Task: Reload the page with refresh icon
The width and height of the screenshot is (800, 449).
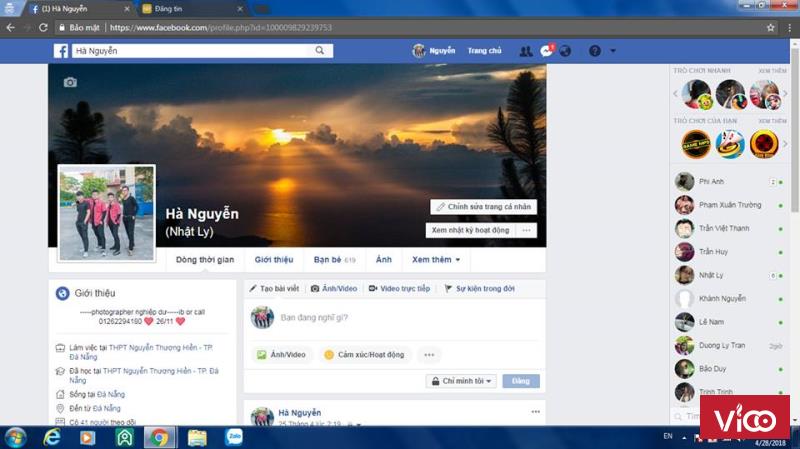Action: pos(43,28)
